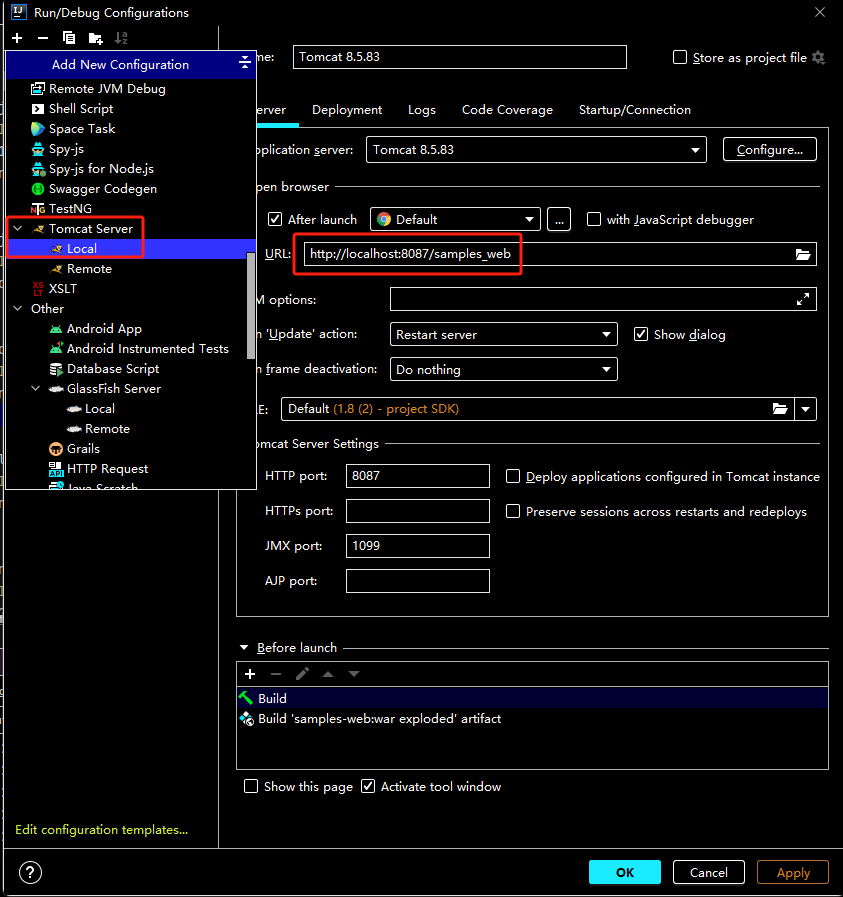Image resolution: width=843 pixels, height=897 pixels.
Task: Select Remote JVM Debug configuration type
Action: point(107,89)
